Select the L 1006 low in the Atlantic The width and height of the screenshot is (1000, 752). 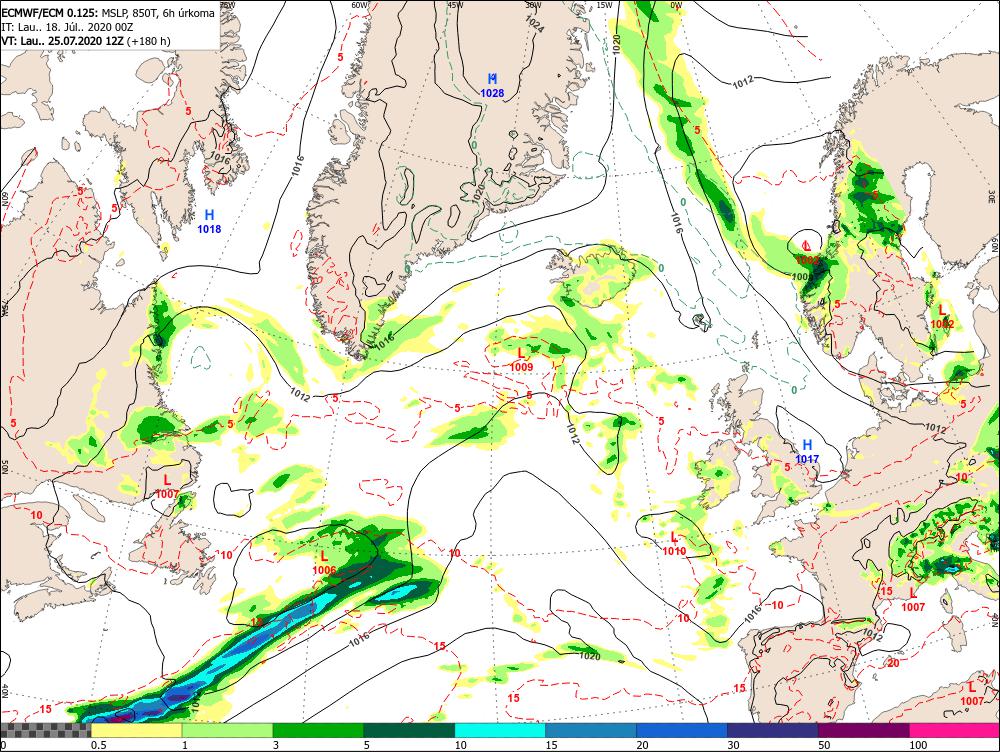pyautogui.click(x=325, y=563)
